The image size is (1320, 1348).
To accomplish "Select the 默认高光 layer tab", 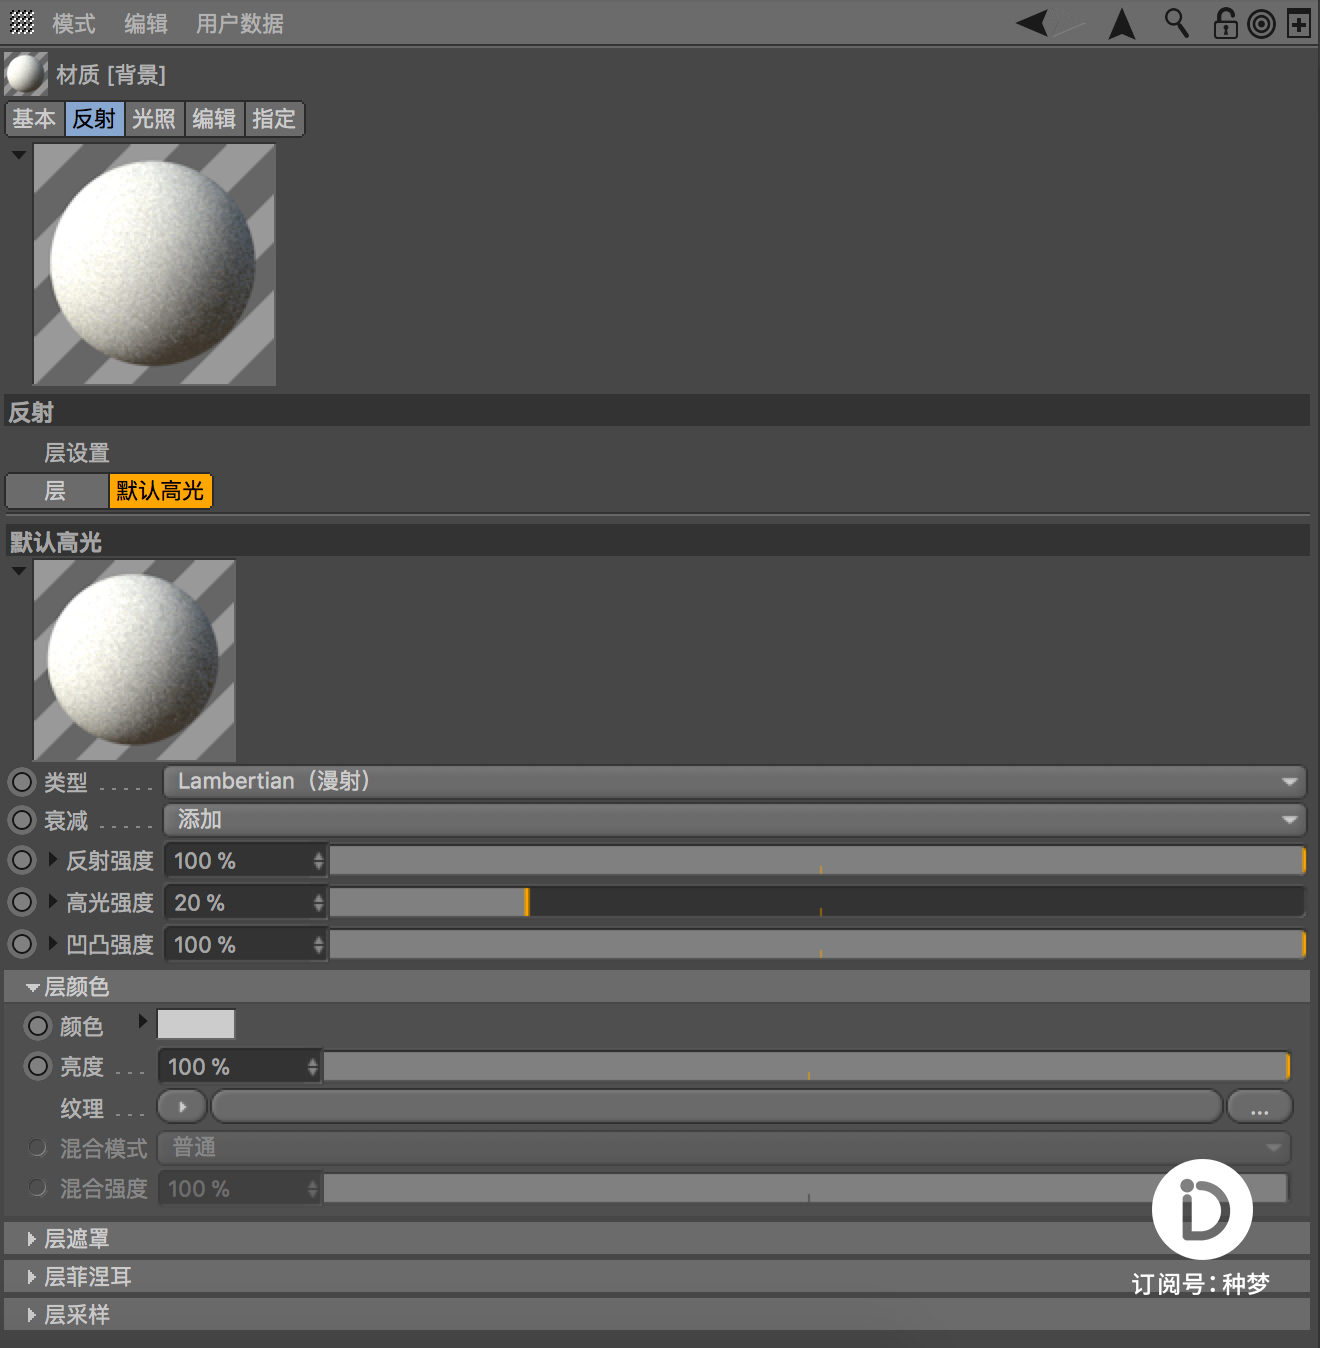I will tap(160, 491).
